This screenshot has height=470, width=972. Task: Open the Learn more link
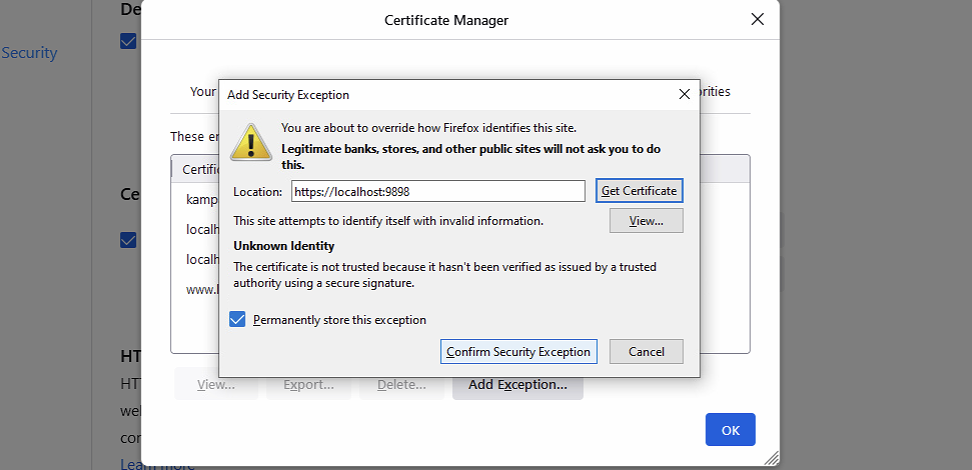[157, 464]
